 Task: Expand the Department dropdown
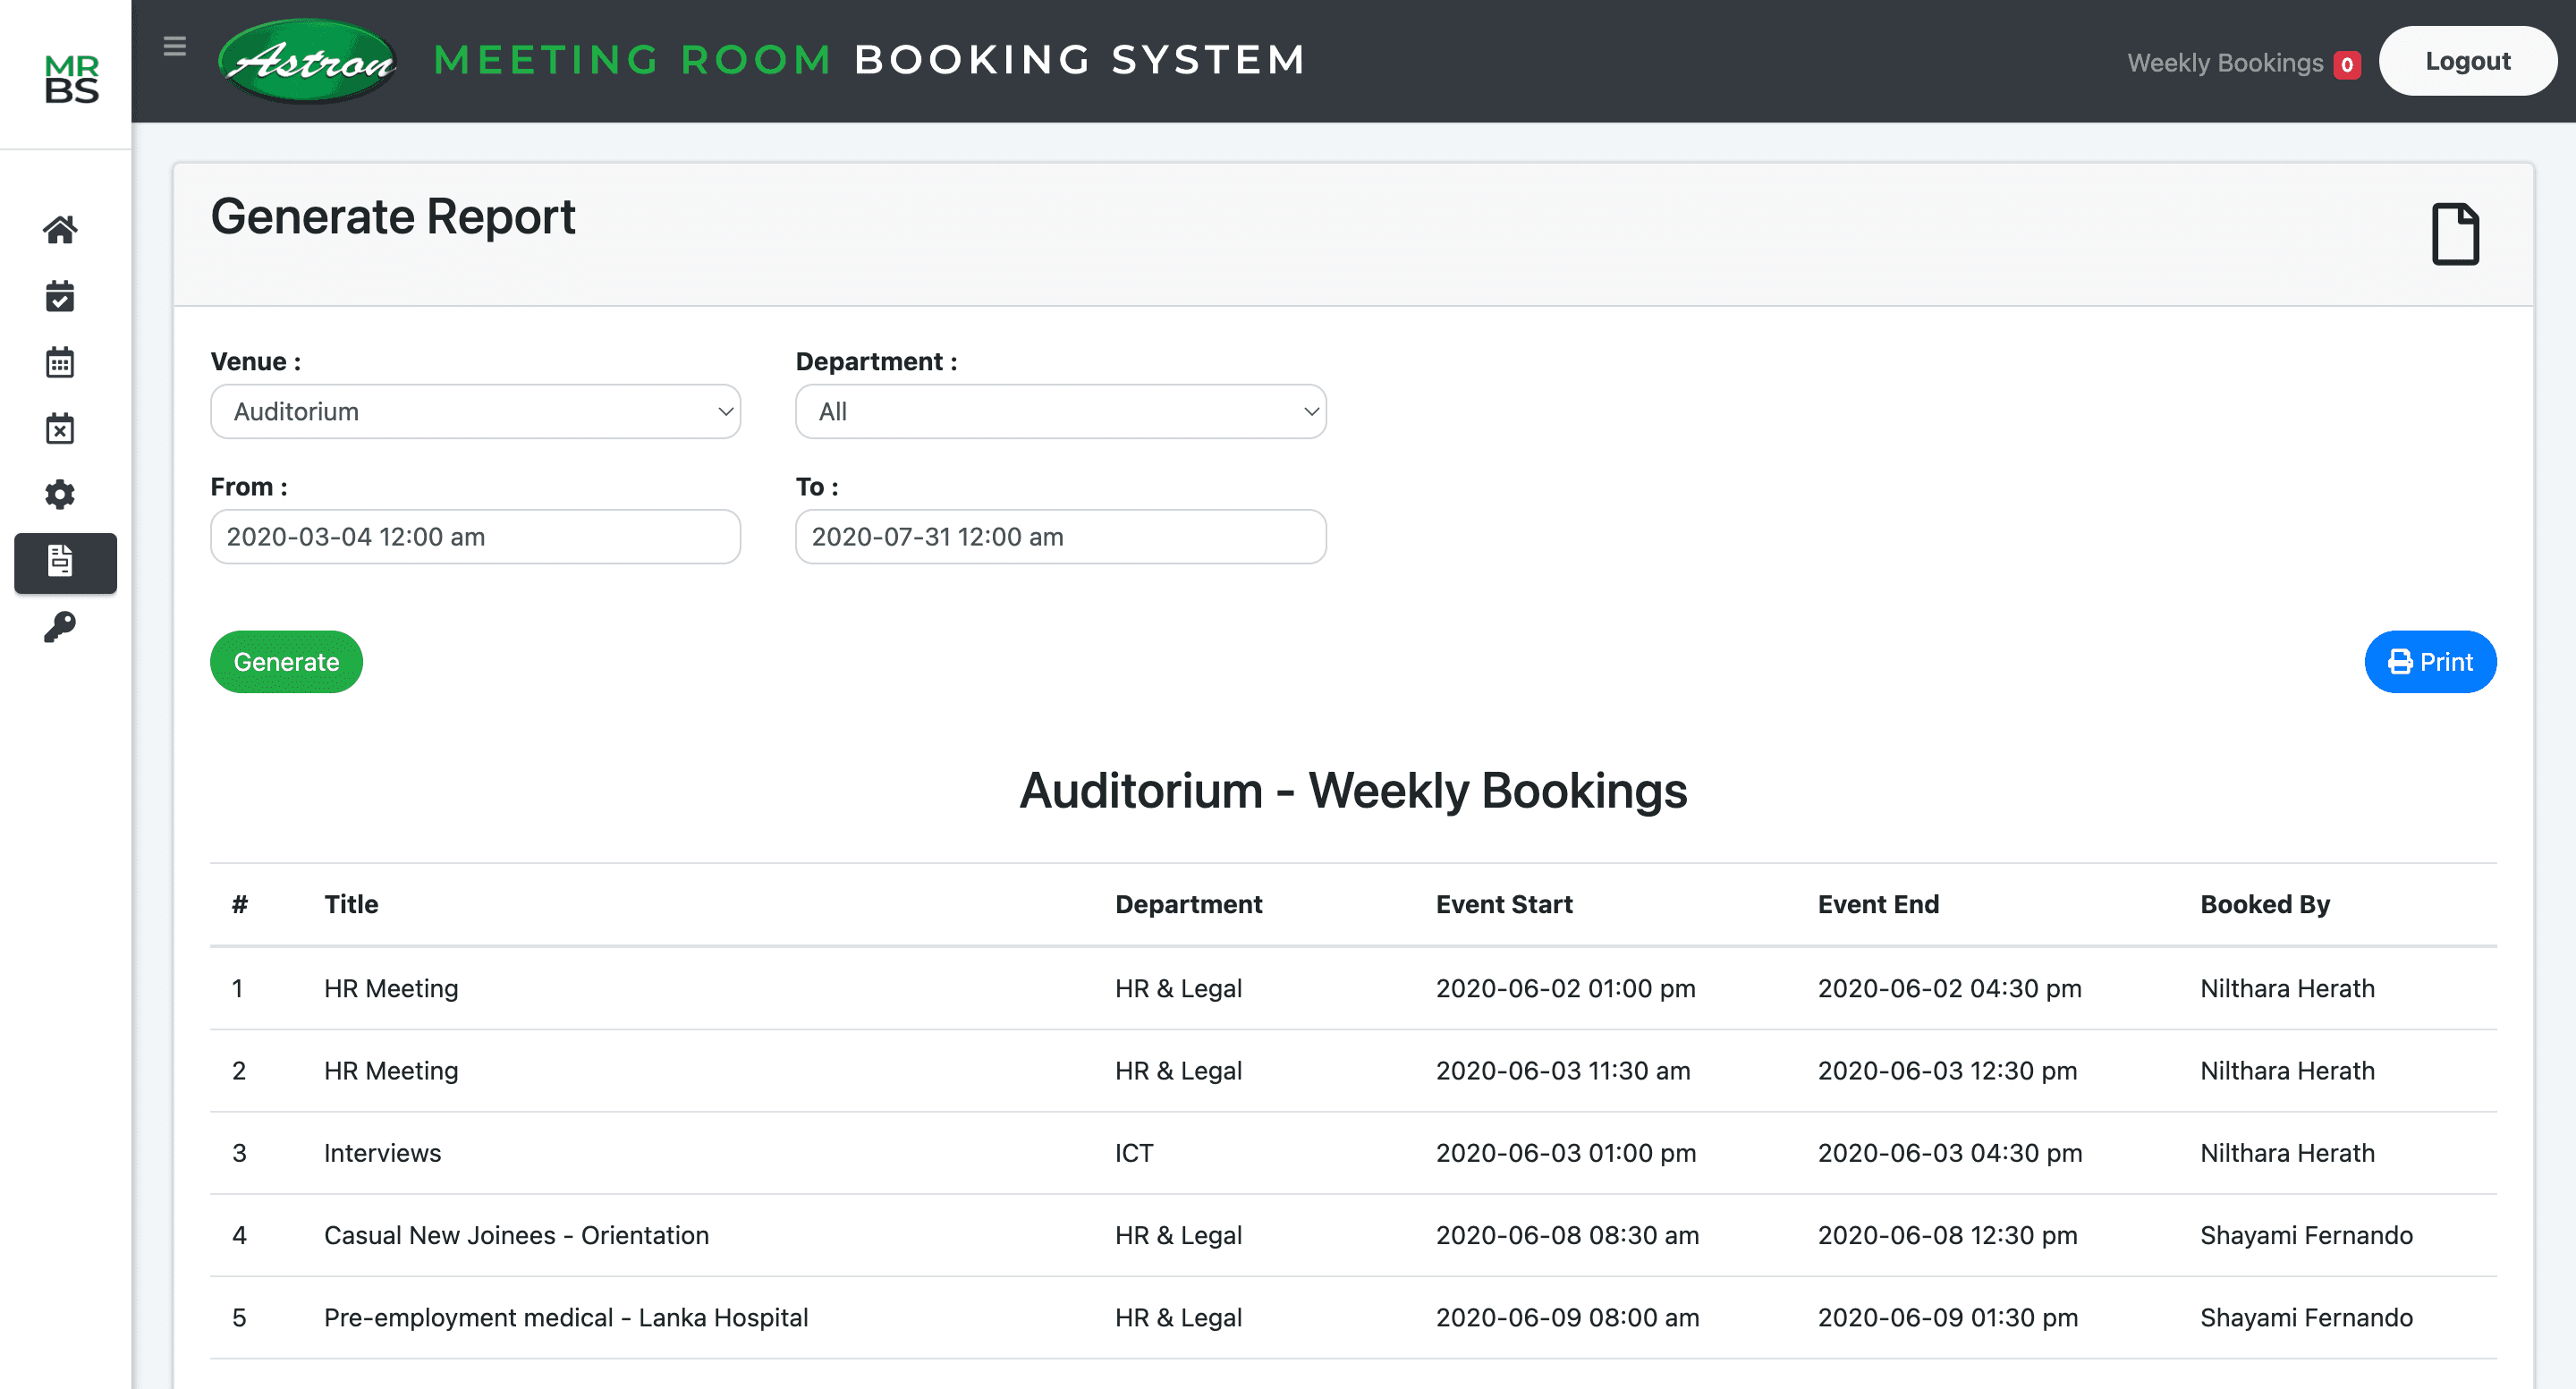pos(1060,411)
